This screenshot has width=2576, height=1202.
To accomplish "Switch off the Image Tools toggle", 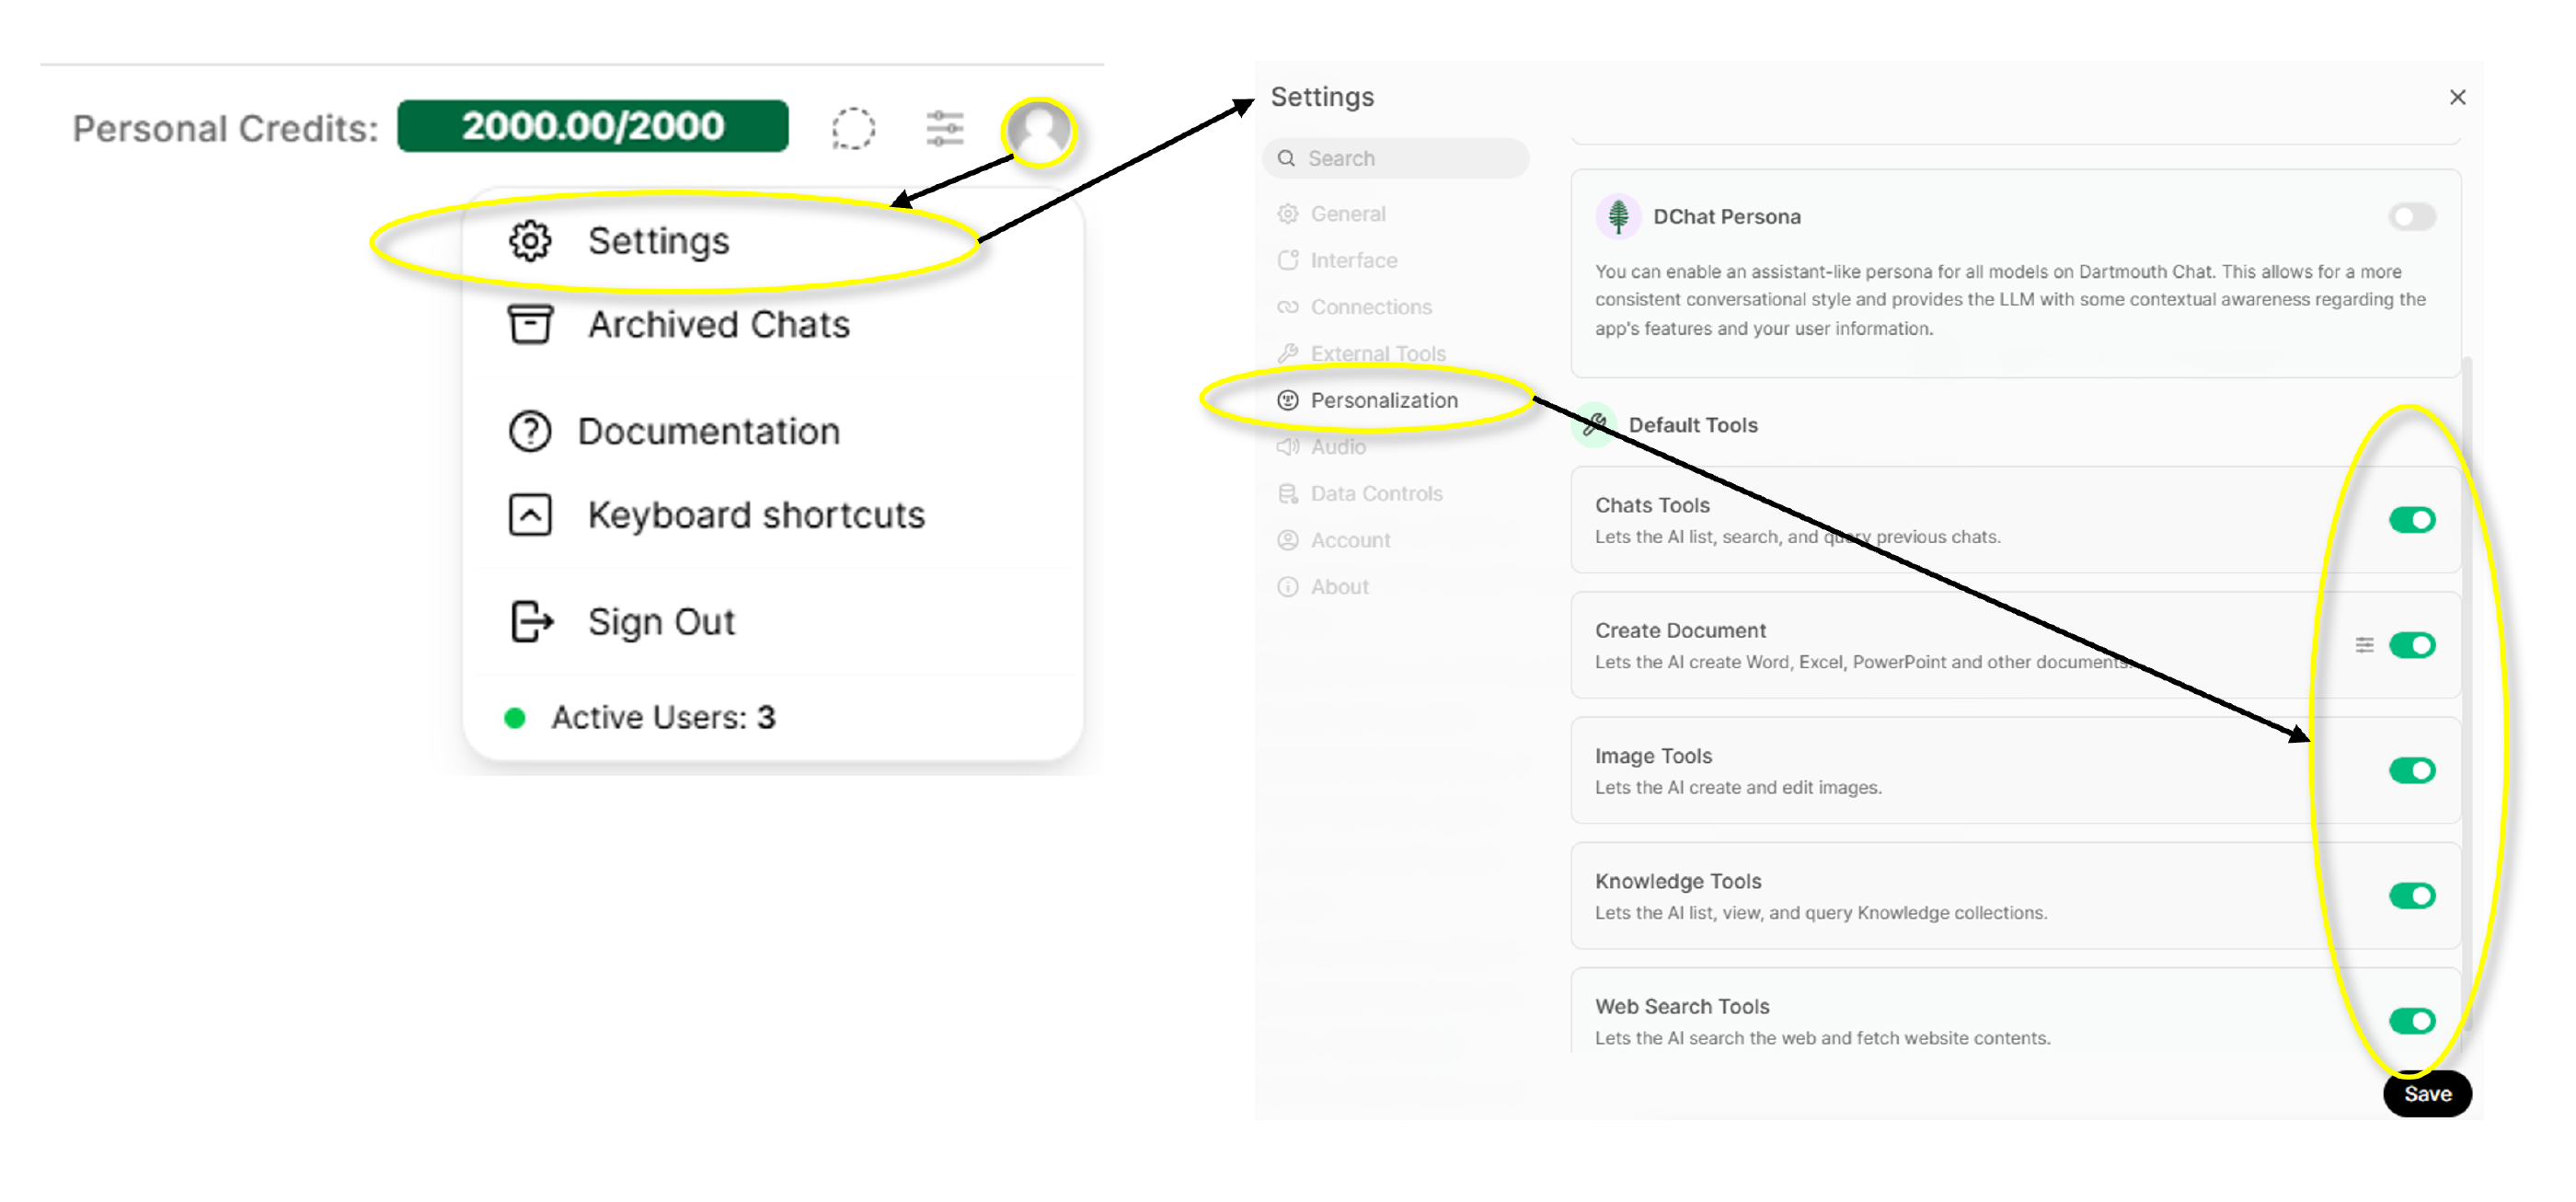I will [2412, 770].
